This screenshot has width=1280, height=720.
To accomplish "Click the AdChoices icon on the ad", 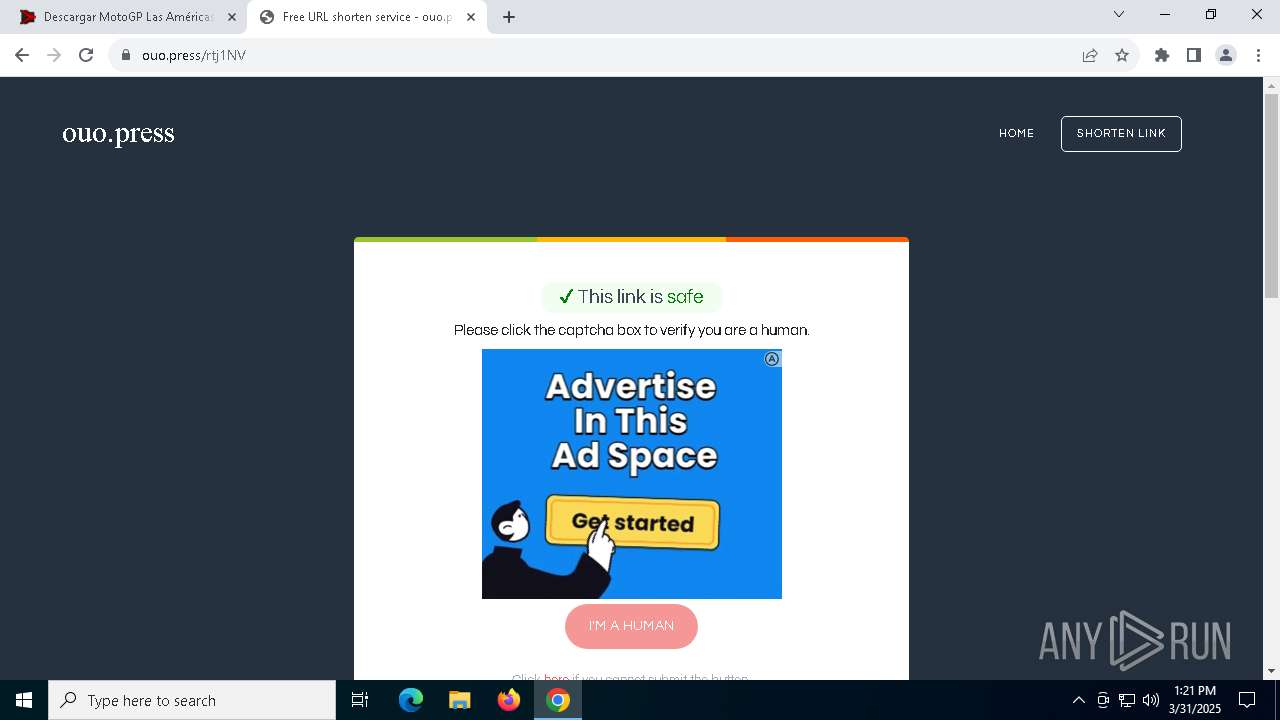I will [x=772, y=359].
